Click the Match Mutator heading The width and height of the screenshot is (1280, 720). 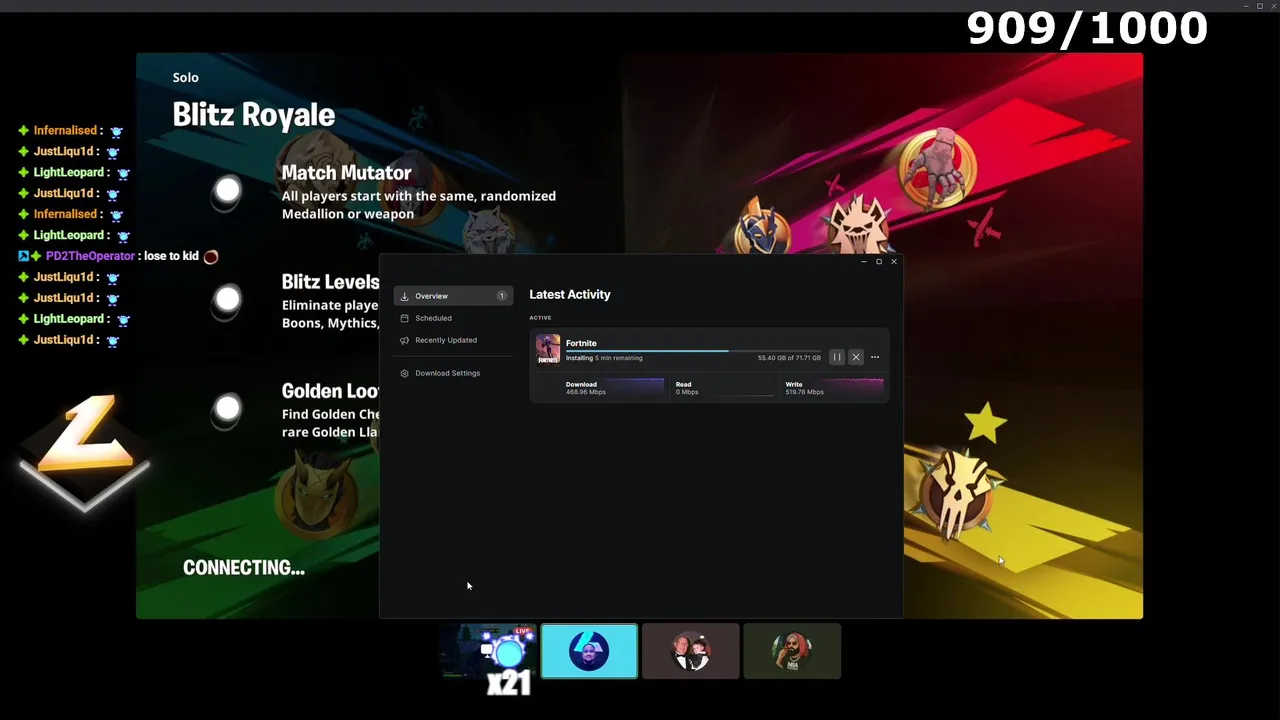346,173
